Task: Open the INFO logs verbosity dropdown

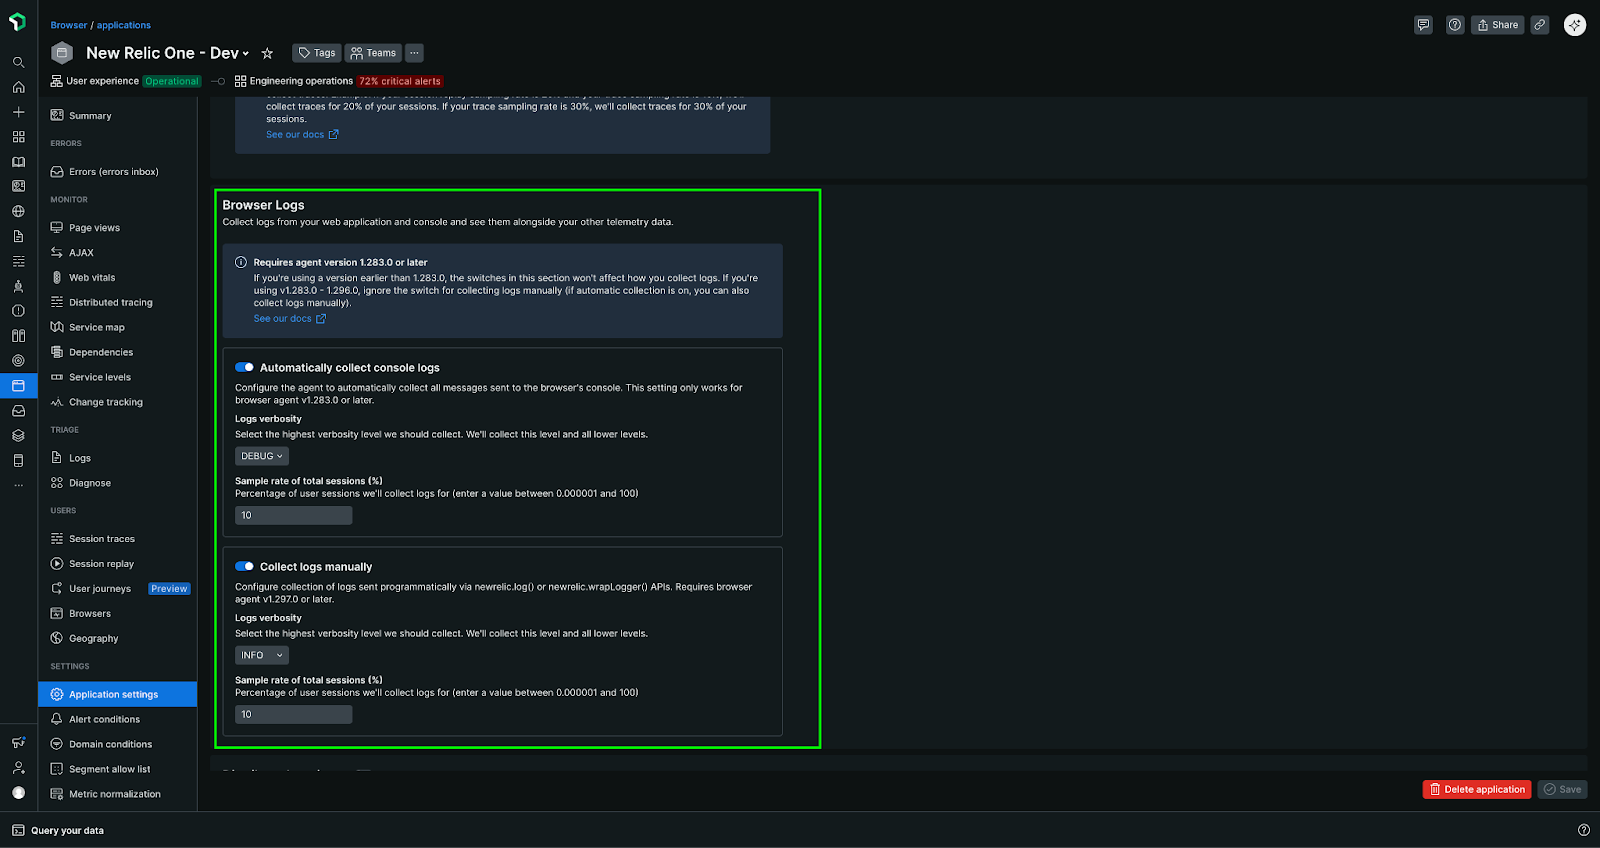Action: (x=262, y=655)
